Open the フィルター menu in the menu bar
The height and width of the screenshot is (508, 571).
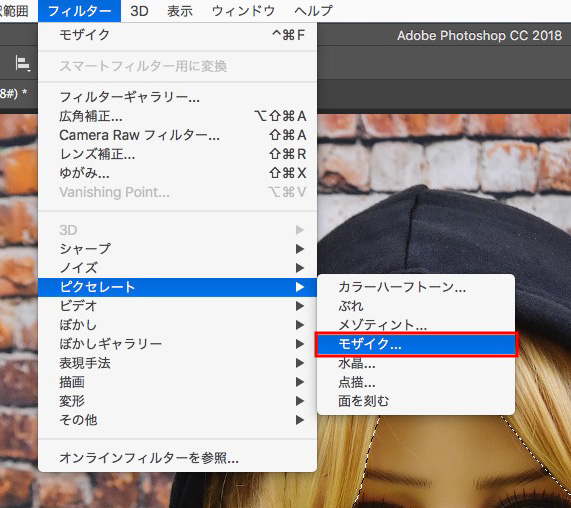[79, 11]
